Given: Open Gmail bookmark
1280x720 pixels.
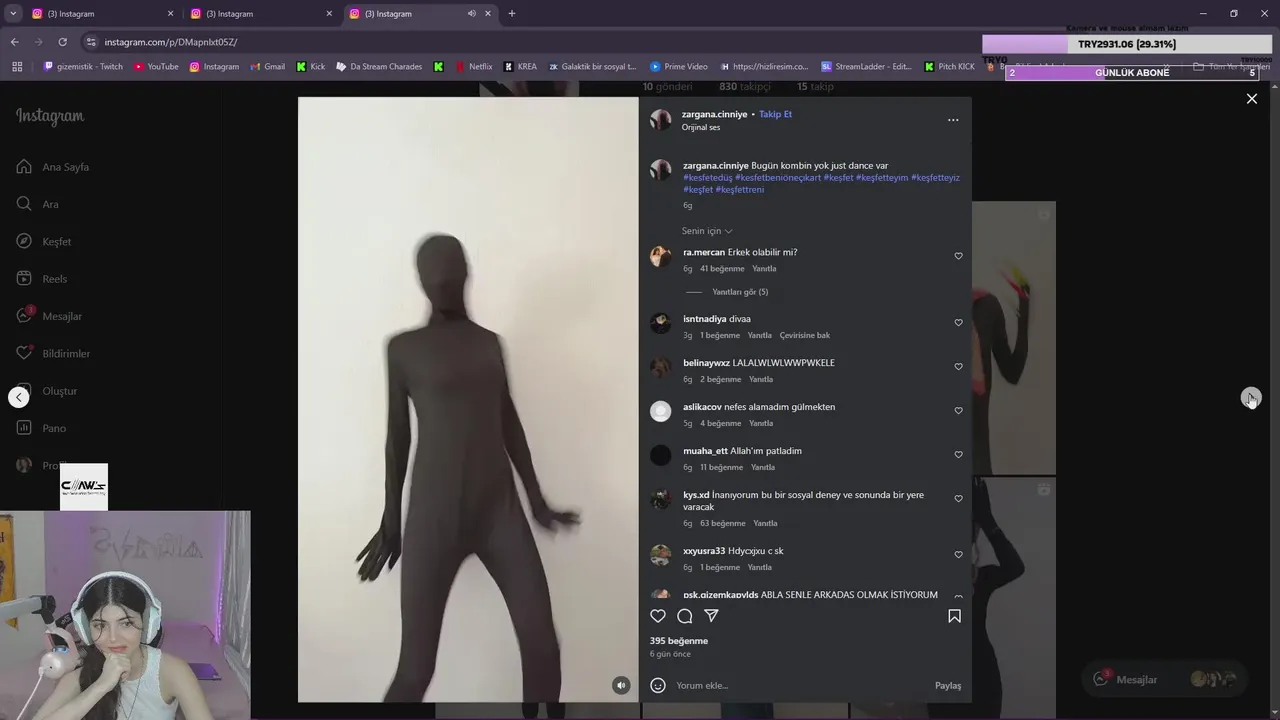Looking at the screenshot, I should coord(266,67).
